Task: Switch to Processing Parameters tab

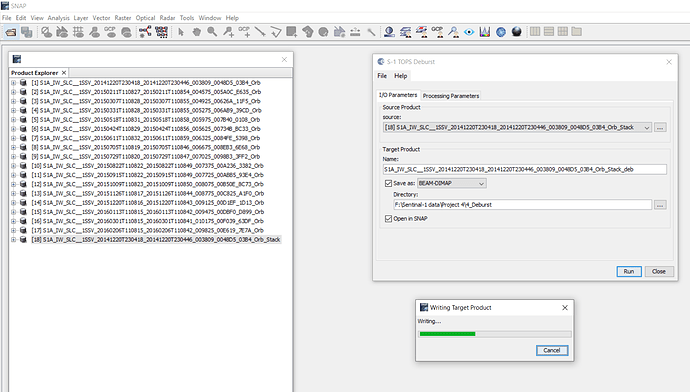Action: point(451,95)
